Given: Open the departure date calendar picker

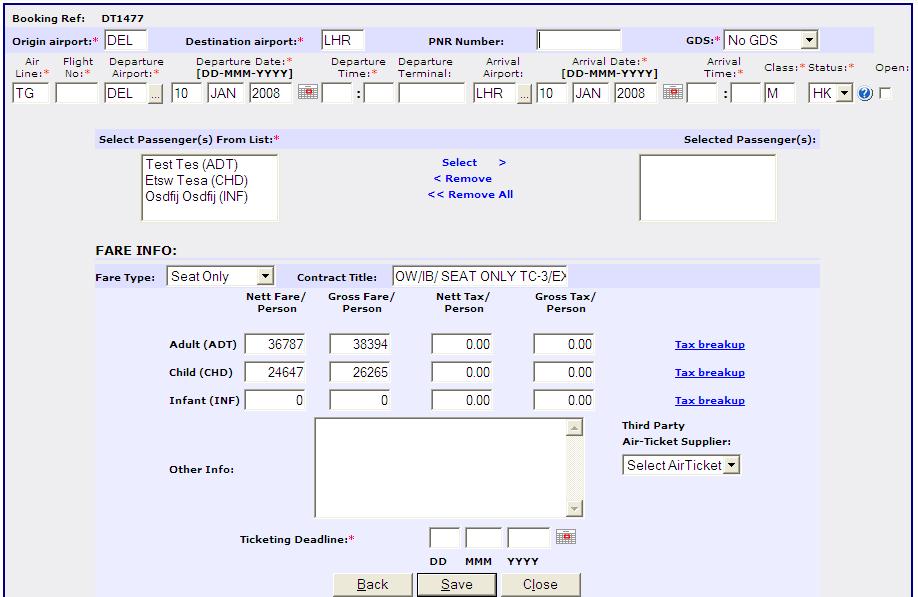Looking at the screenshot, I should tap(308, 93).
